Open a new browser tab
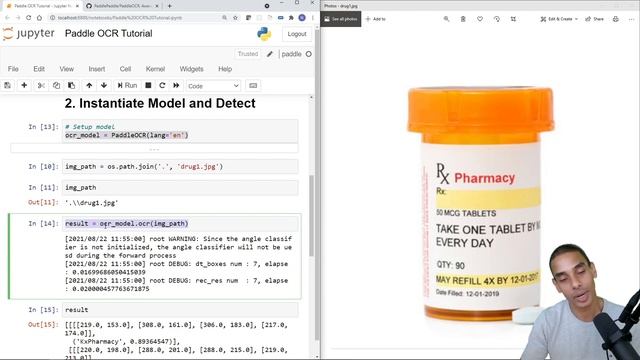640x360 pixels. (169, 6)
